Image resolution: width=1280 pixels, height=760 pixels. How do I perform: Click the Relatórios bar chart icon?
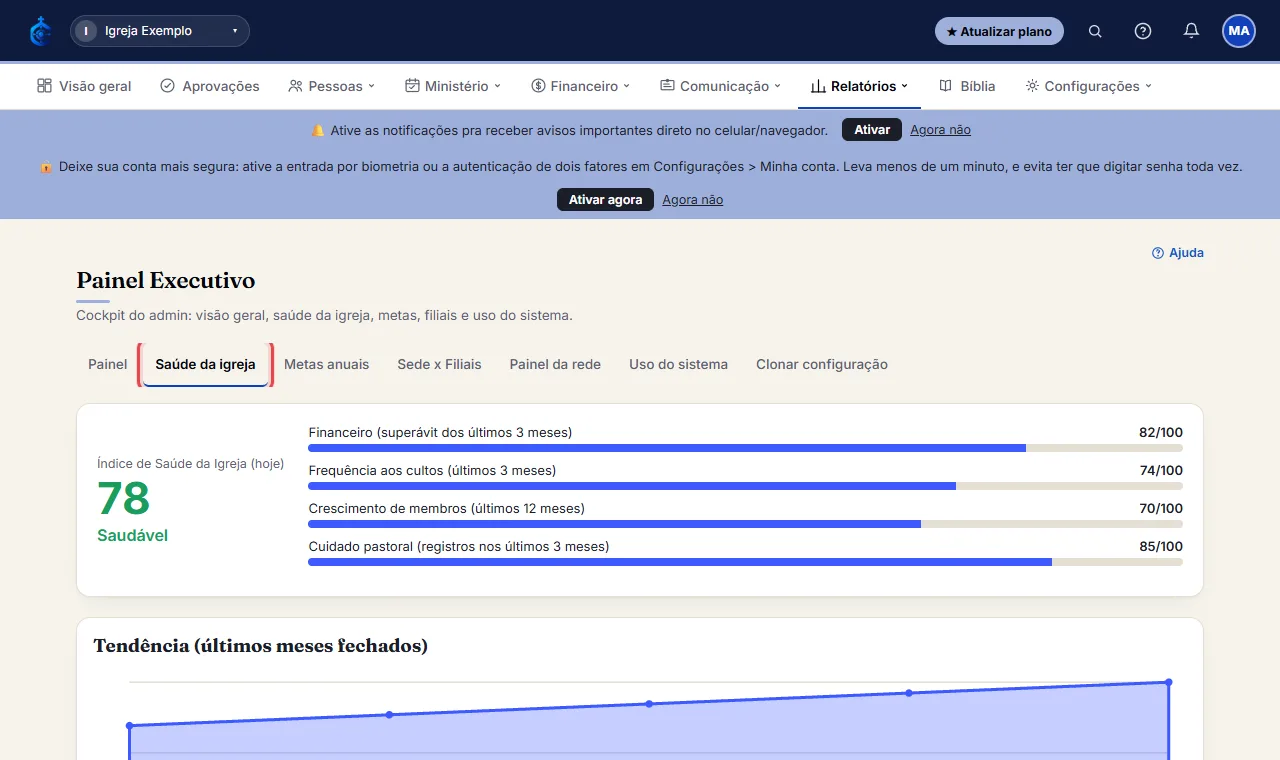[818, 86]
